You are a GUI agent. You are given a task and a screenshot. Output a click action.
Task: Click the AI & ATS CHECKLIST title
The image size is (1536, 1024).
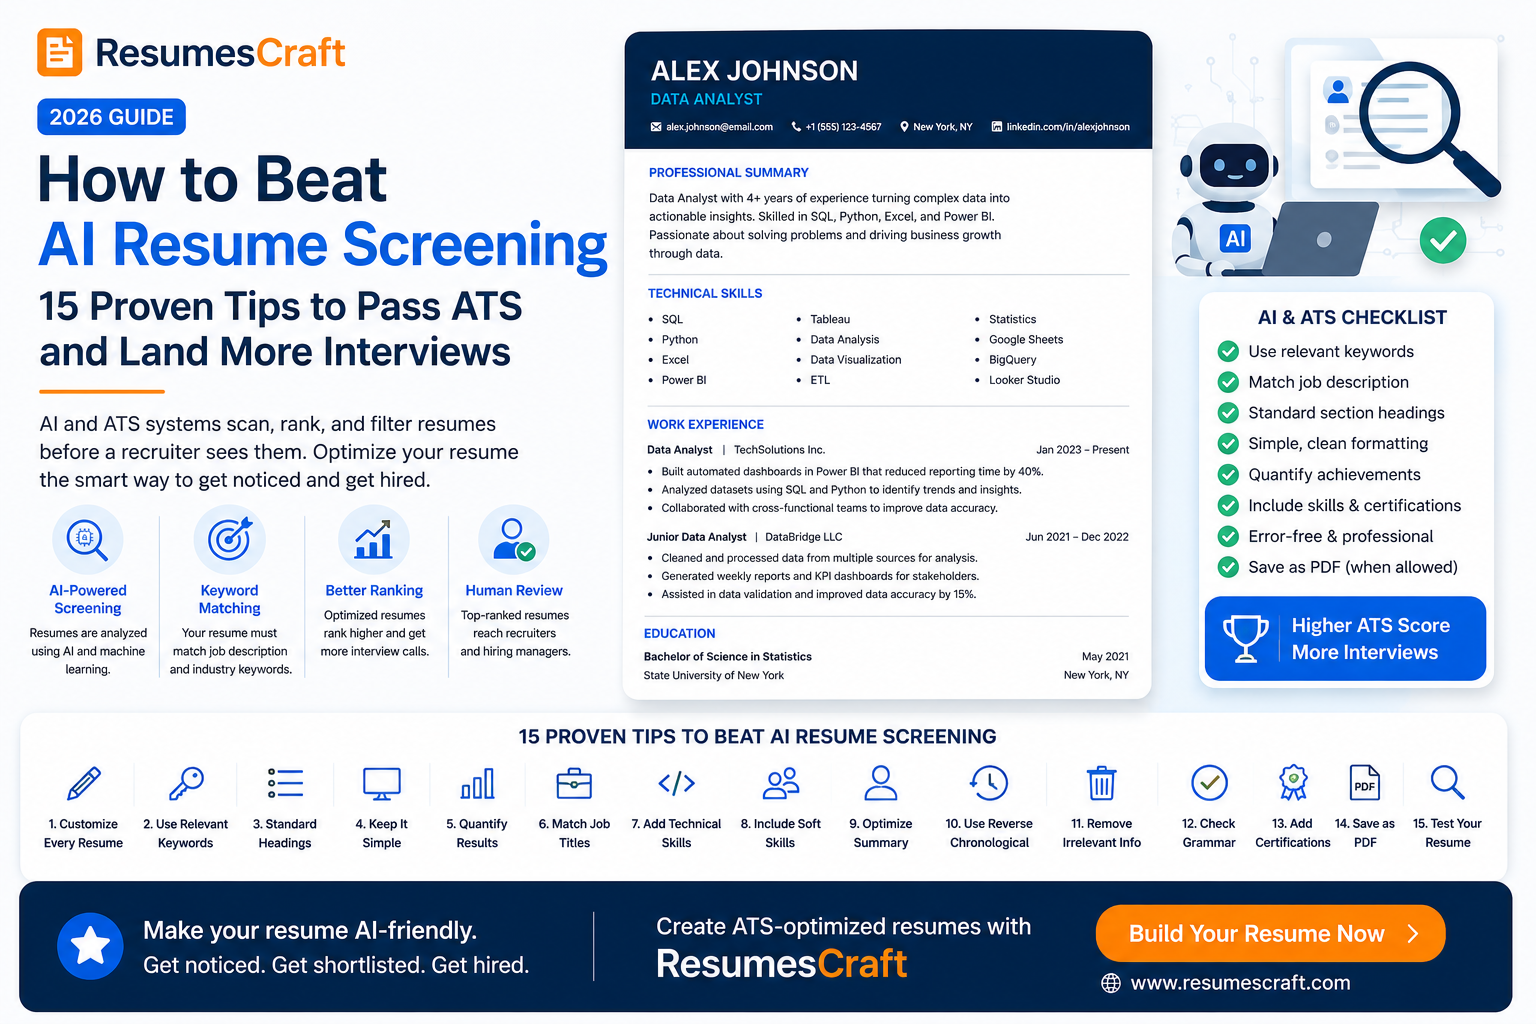pos(1352,317)
